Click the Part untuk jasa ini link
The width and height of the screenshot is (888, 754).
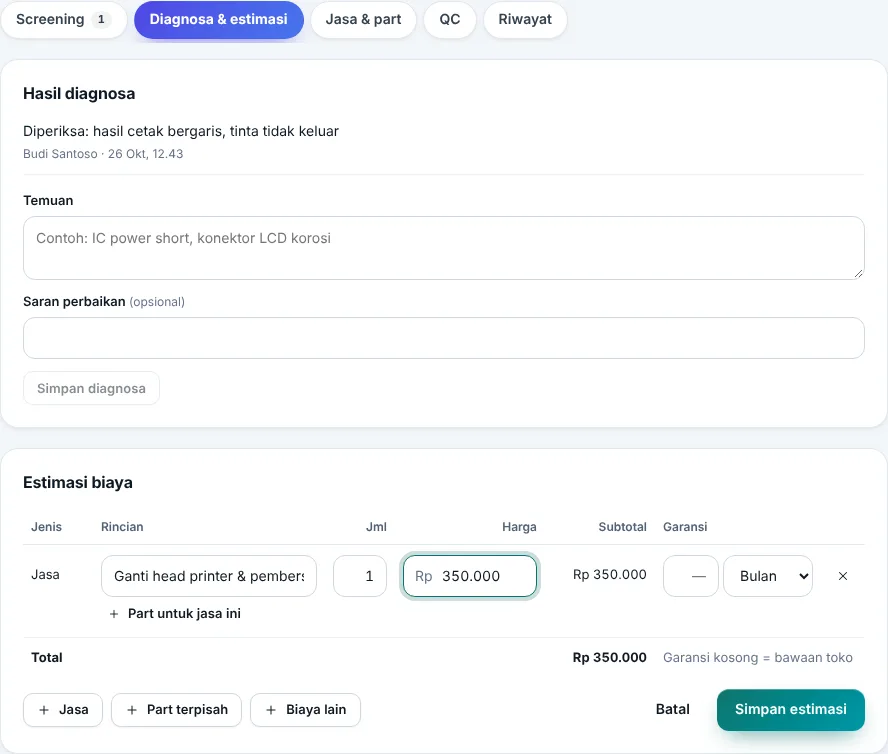(176, 614)
